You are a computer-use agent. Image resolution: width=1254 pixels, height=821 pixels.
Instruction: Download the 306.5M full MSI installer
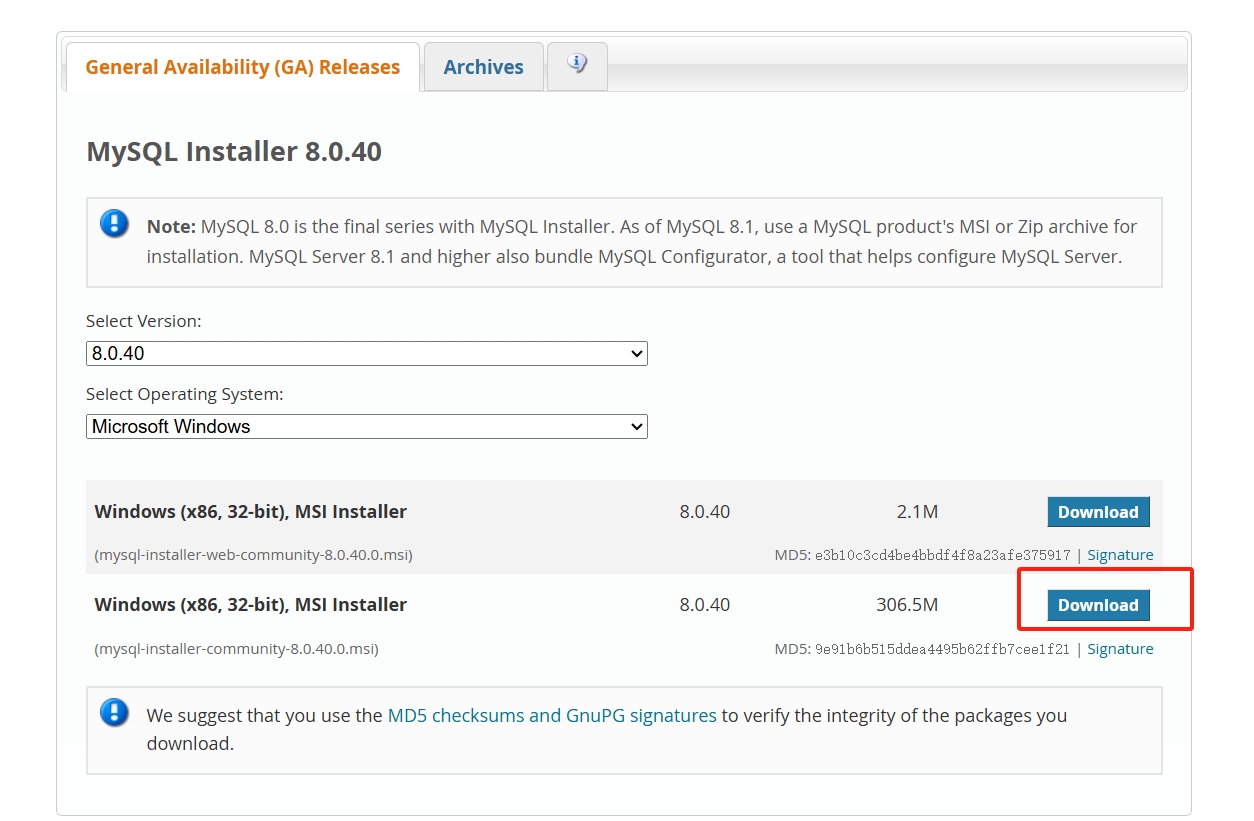click(1098, 605)
